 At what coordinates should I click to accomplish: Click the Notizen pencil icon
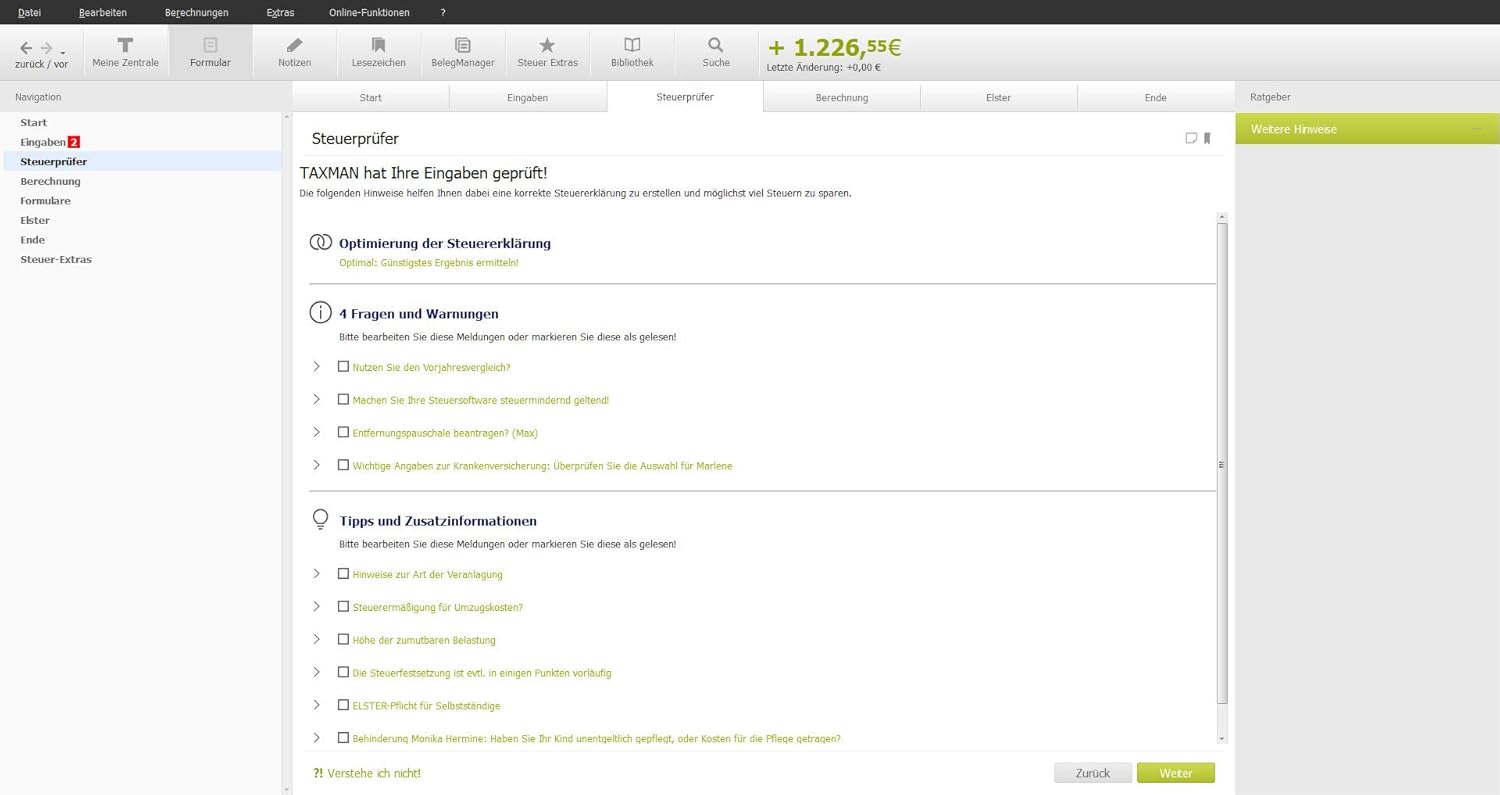coord(294,46)
